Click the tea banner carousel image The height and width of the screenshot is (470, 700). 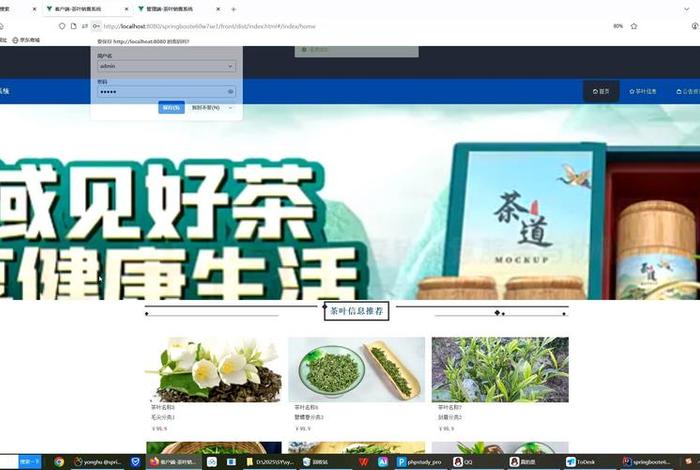click(350, 202)
